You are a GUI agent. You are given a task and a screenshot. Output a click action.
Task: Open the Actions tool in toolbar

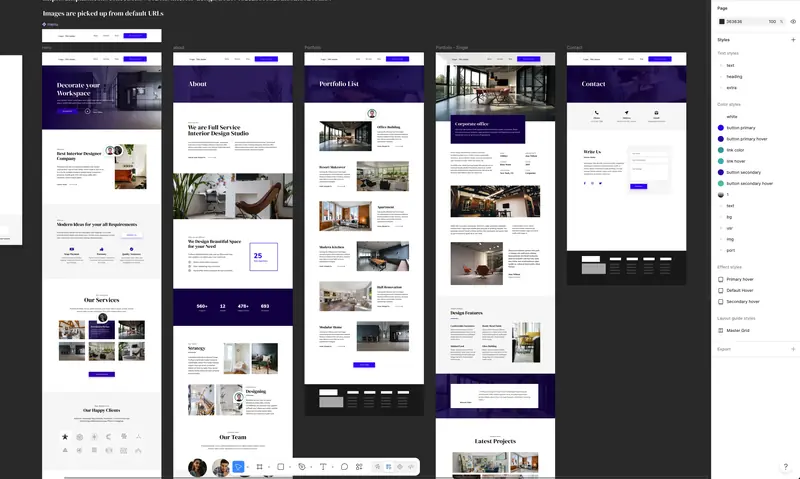coord(359,467)
